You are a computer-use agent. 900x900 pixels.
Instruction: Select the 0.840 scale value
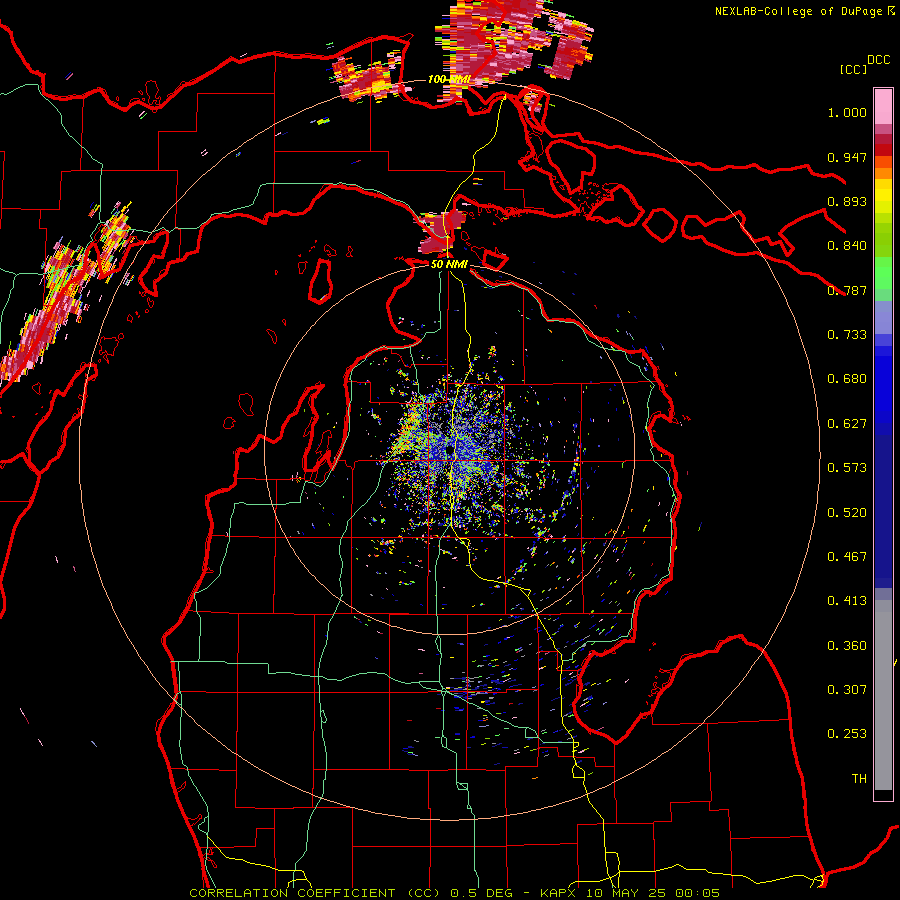[847, 246]
